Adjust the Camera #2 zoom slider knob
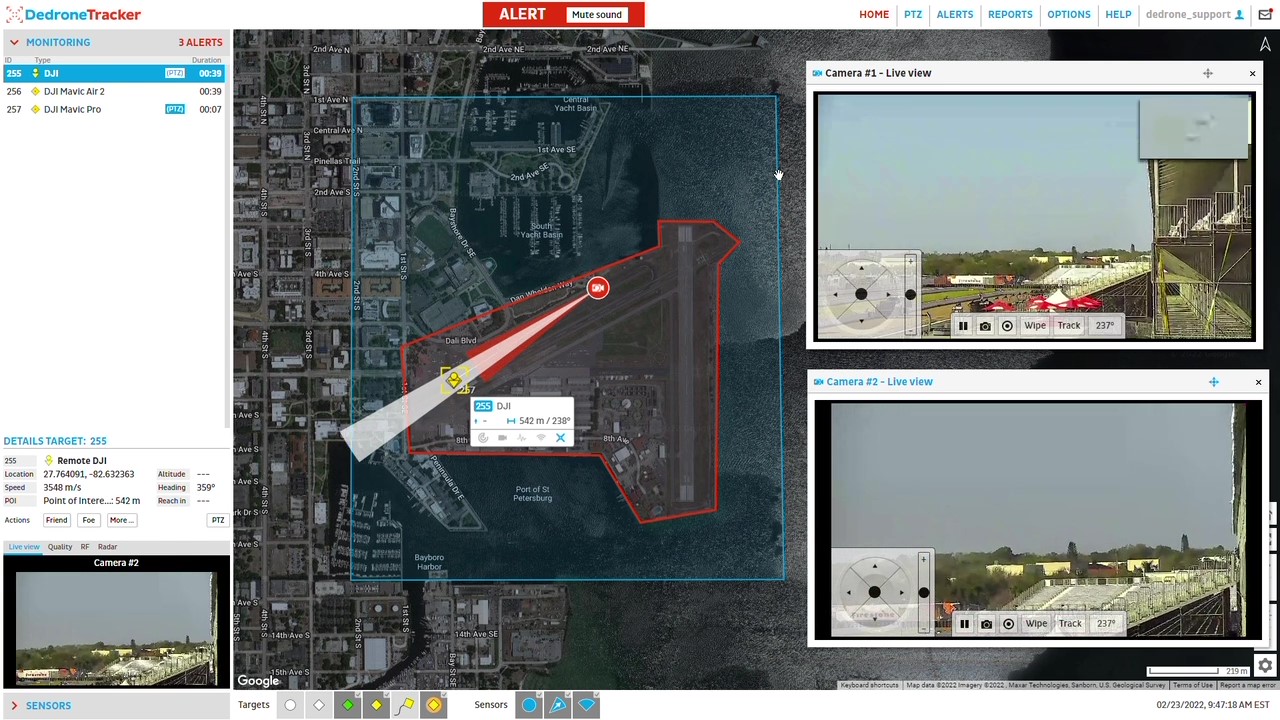Viewport: 1280px width, 720px height. [923, 593]
